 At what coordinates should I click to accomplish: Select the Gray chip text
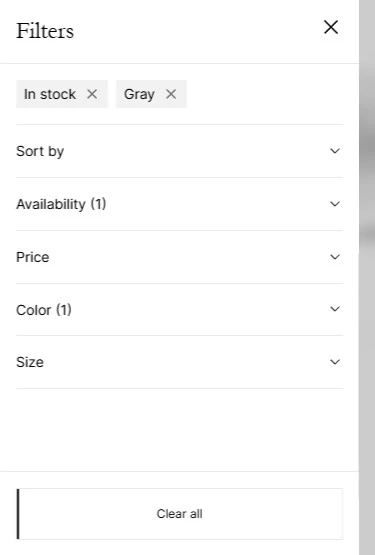(x=139, y=95)
